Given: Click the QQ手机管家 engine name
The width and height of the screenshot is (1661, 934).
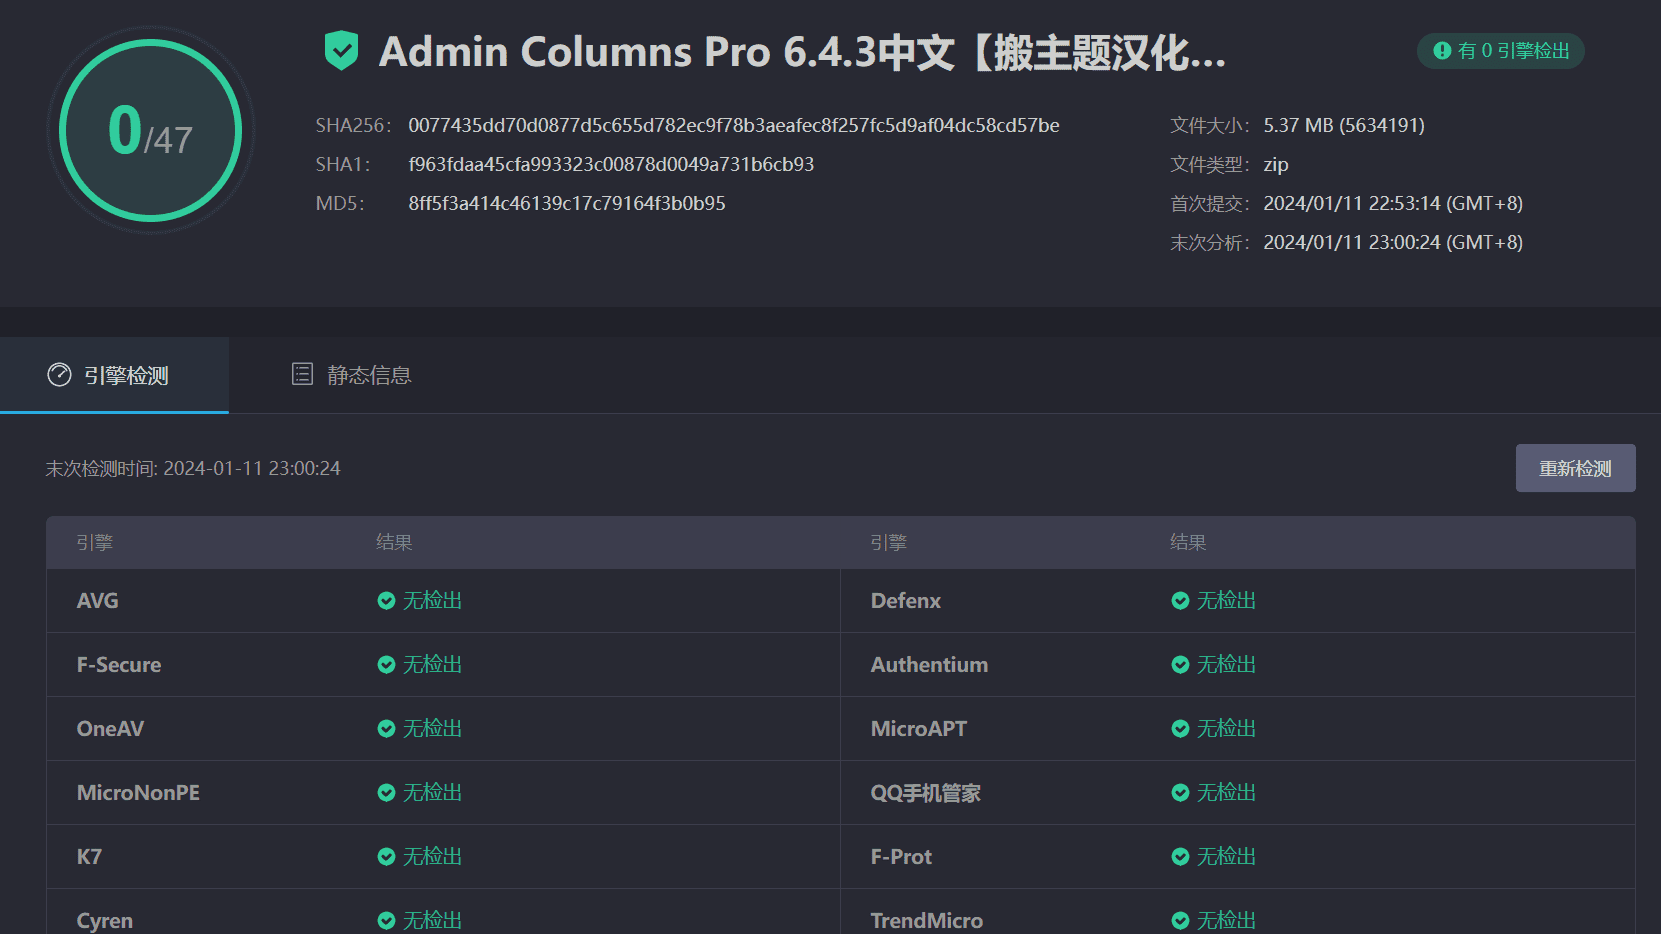Looking at the screenshot, I should [x=926, y=793].
